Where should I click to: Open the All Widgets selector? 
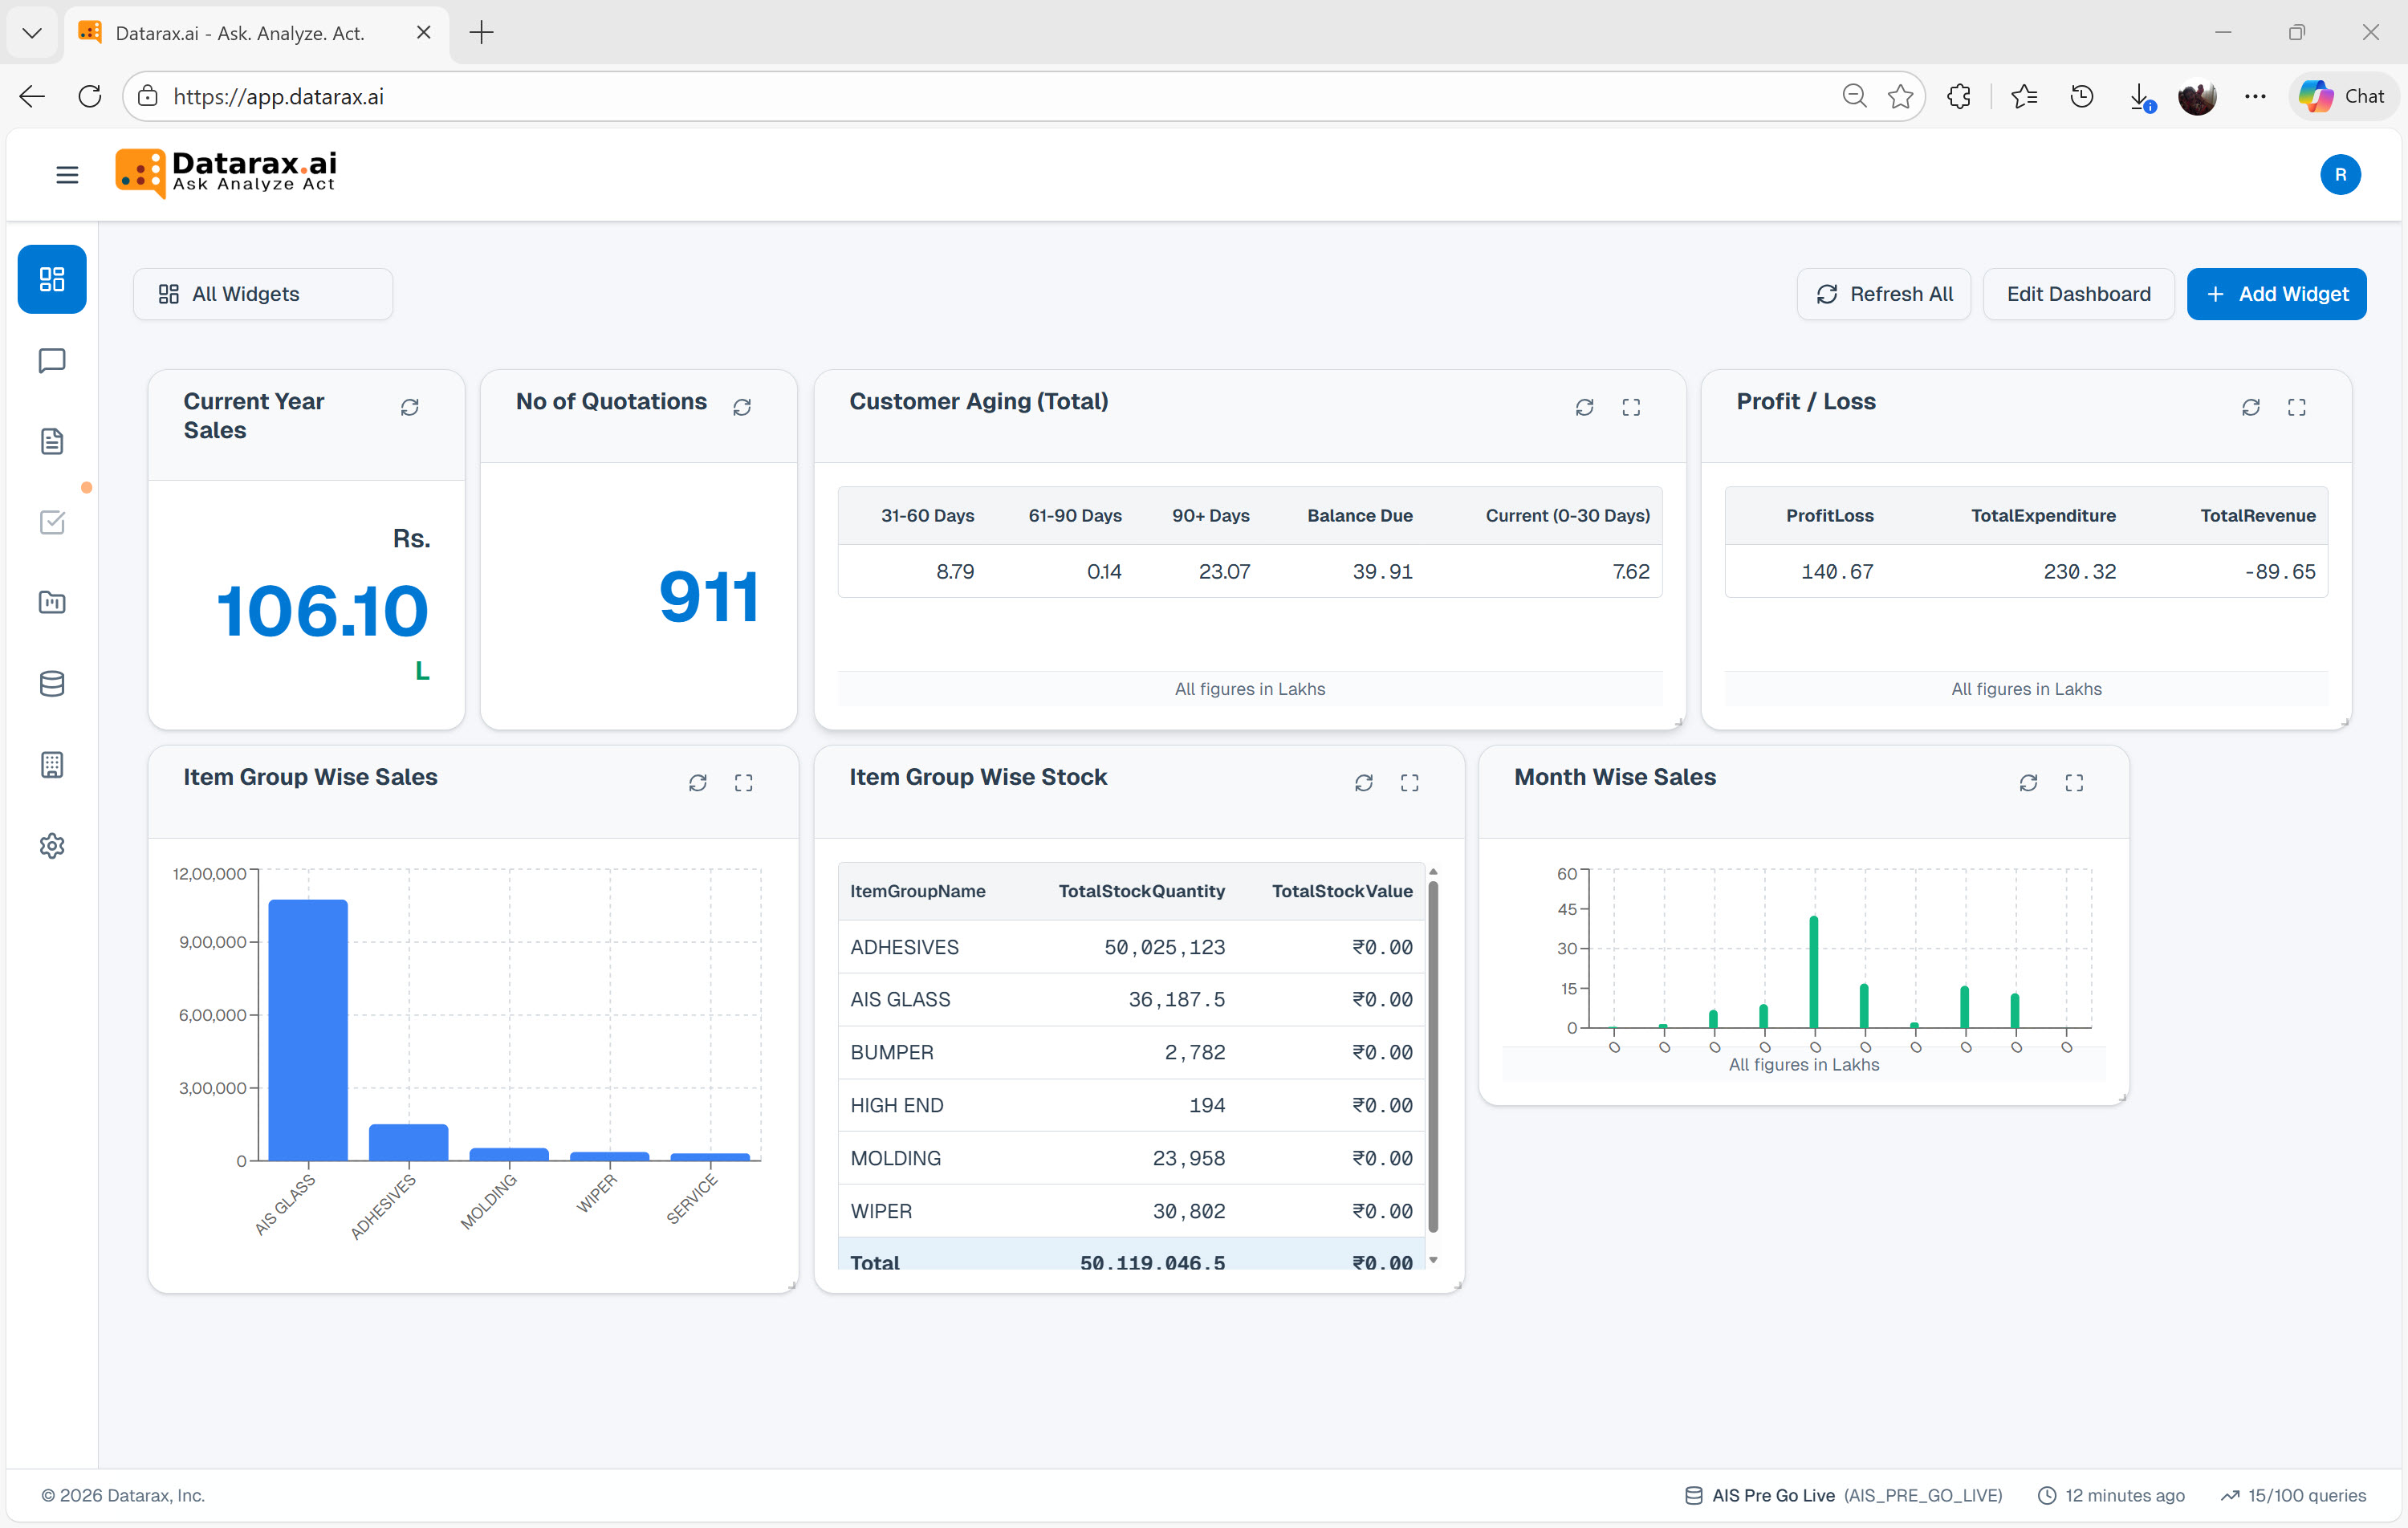click(x=263, y=294)
